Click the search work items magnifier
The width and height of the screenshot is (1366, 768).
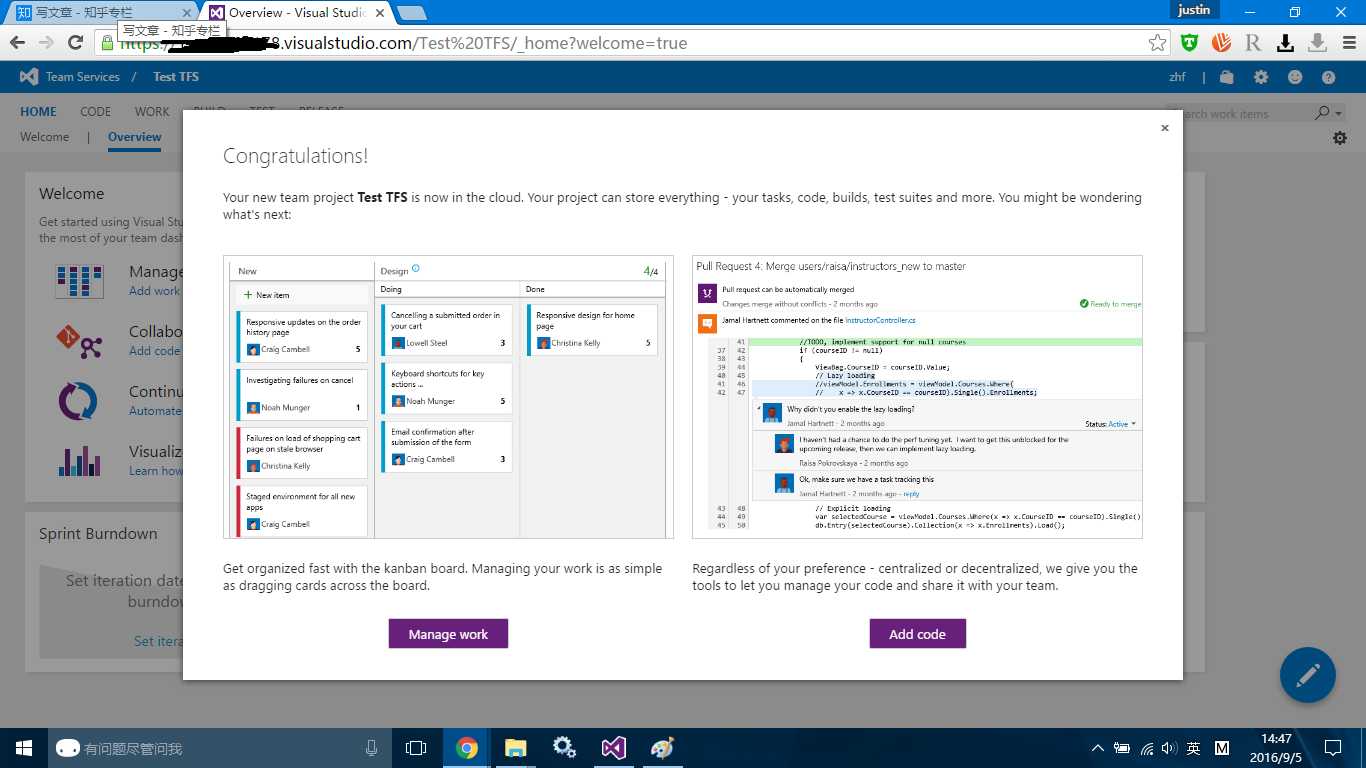coord(1323,113)
